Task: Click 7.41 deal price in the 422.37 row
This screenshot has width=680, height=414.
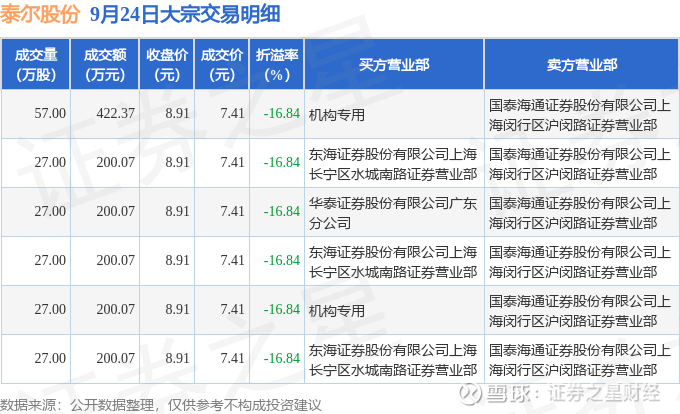Action: [x=232, y=114]
